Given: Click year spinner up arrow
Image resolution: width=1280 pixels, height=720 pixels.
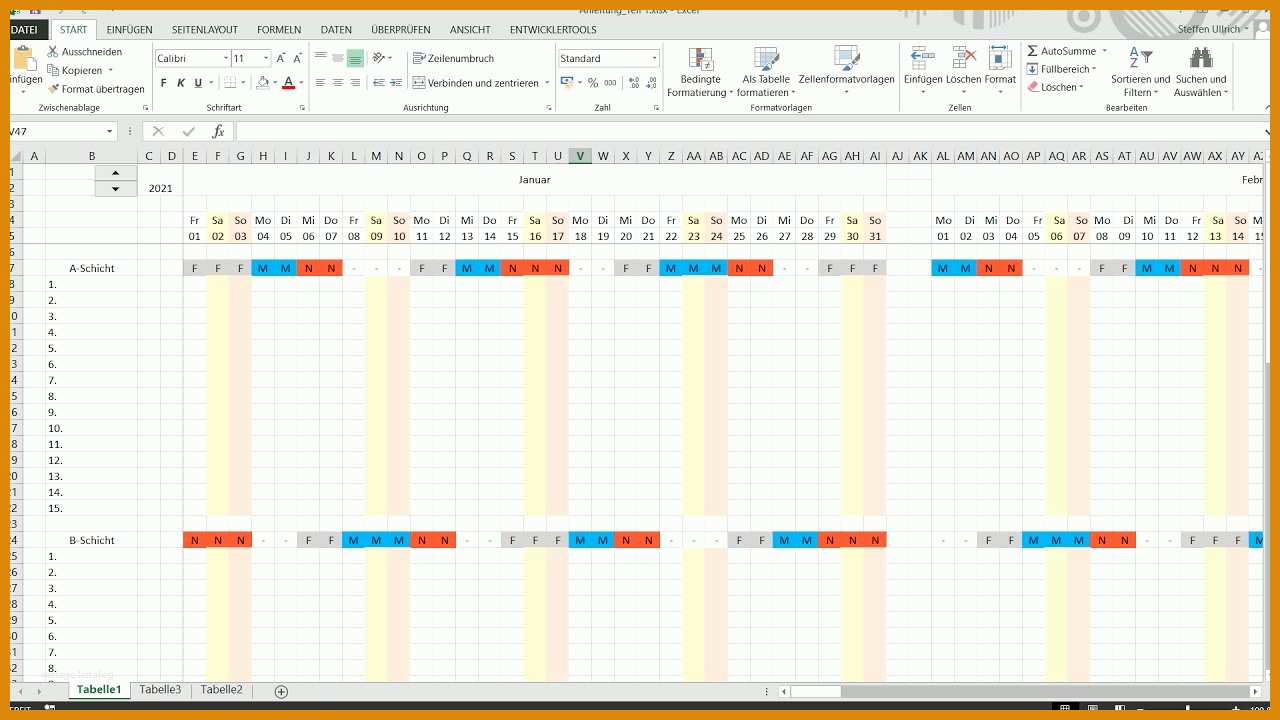Looking at the screenshot, I should point(116,173).
